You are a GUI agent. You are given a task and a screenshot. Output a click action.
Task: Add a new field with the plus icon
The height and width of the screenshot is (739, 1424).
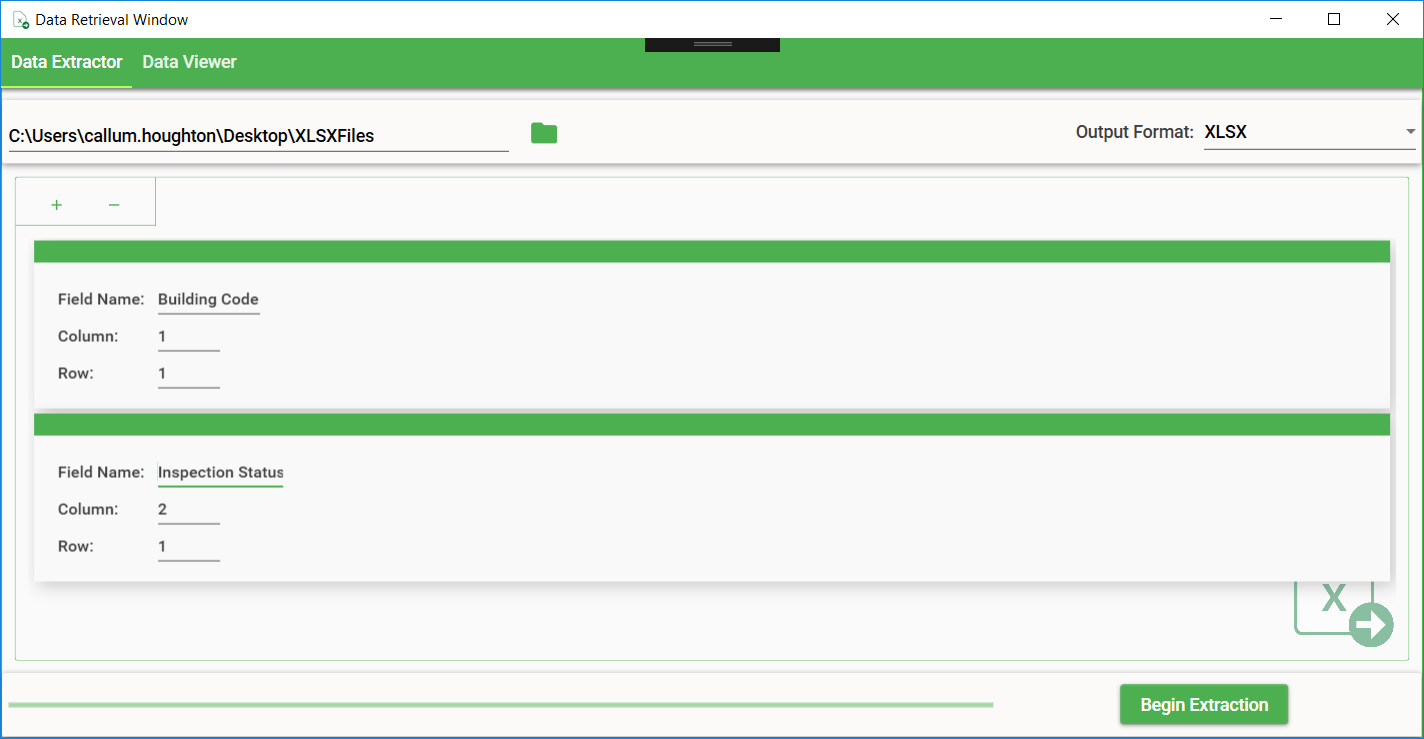57,205
